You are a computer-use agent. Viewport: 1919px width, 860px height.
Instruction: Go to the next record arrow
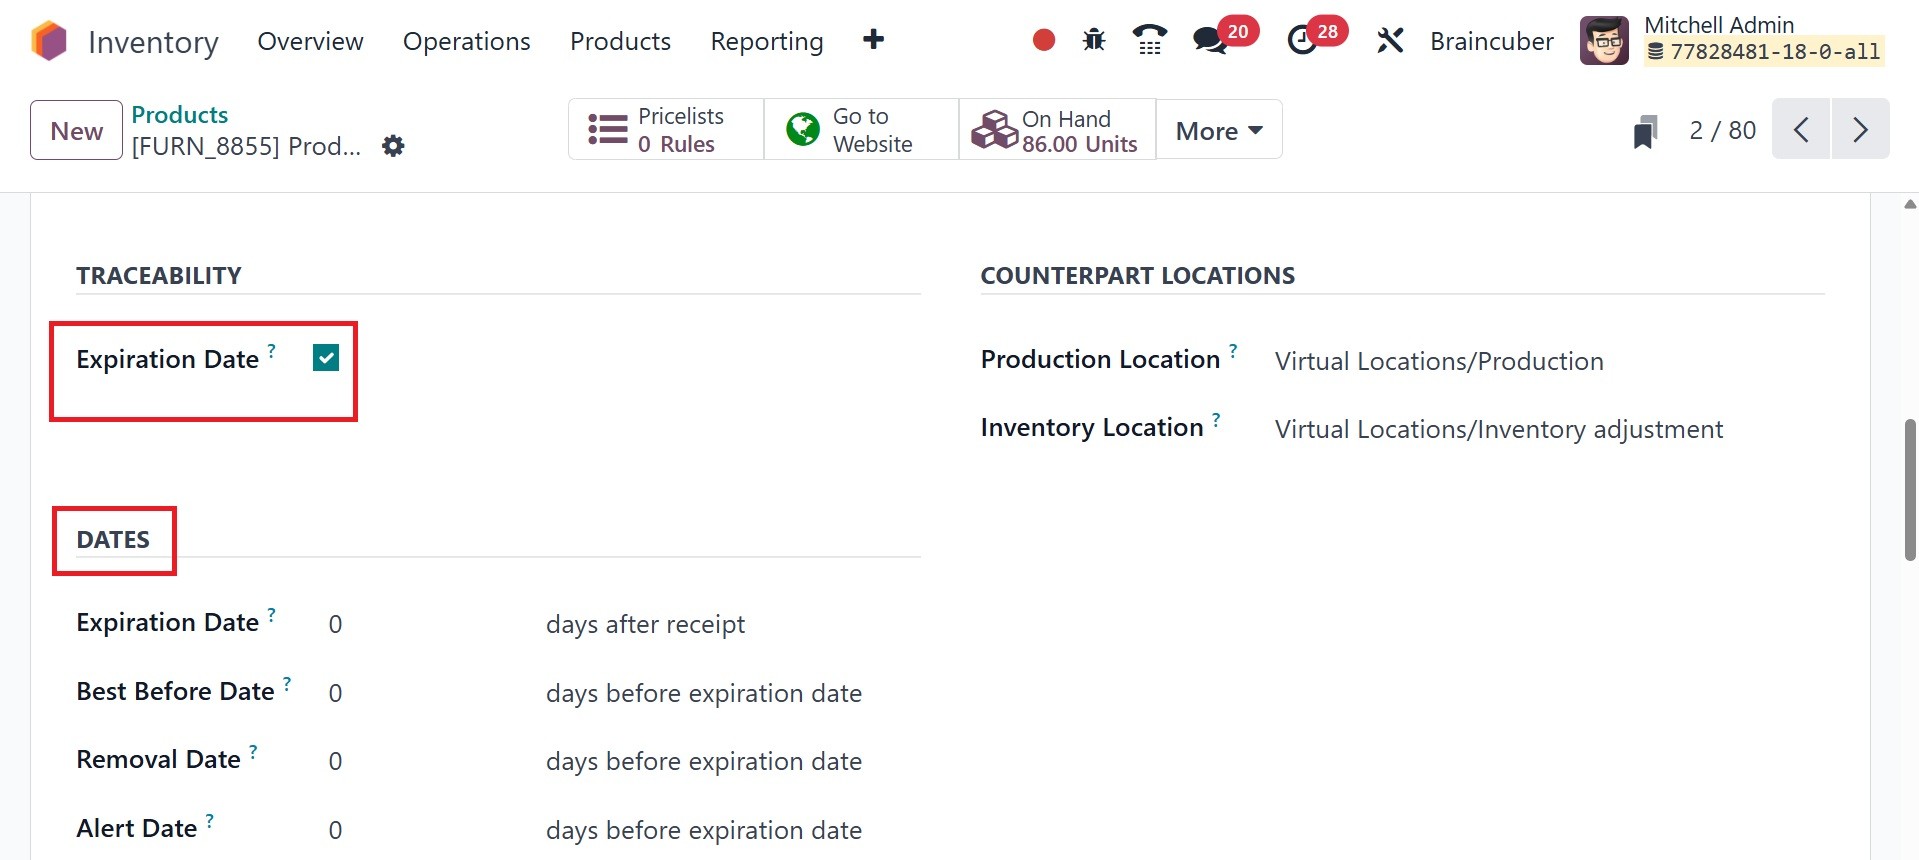pyautogui.click(x=1859, y=130)
